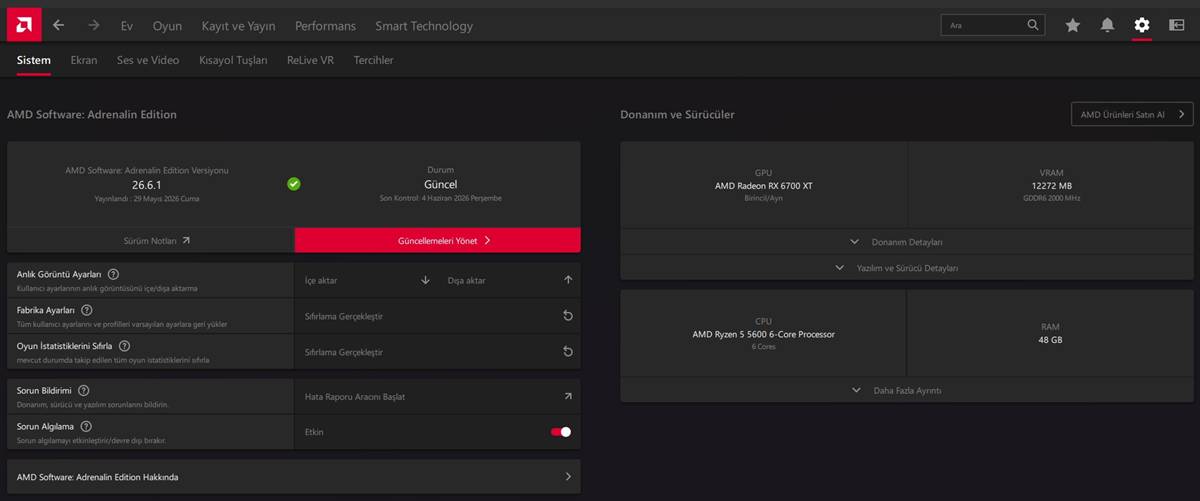This screenshot has height=501, width=1200.
Task: Toggle Sorun Algılama switch
Action: pyautogui.click(x=561, y=432)
